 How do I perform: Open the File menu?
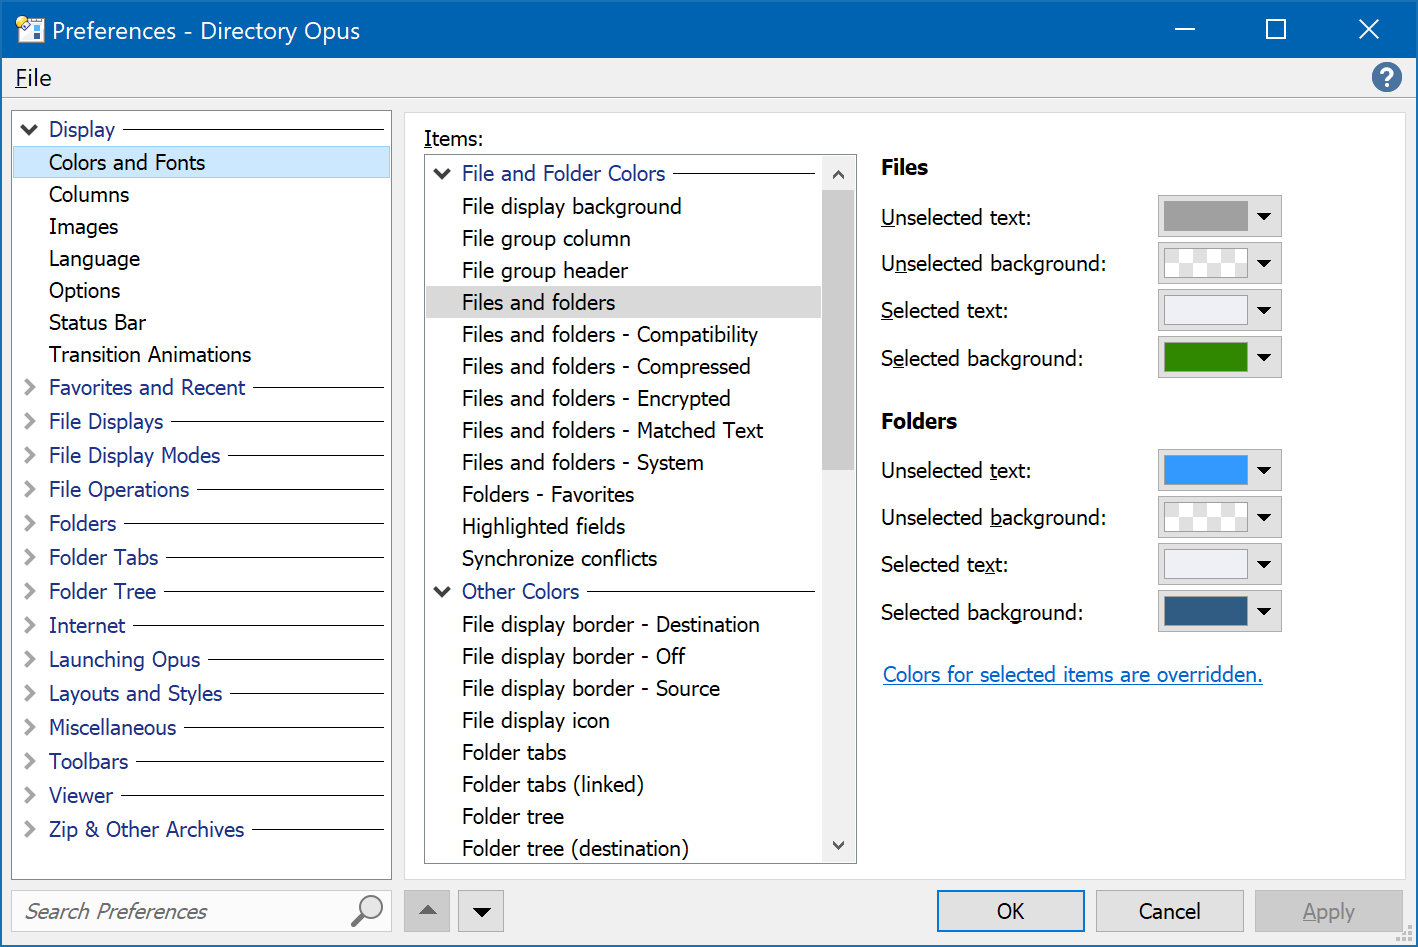tap(33, 78)
